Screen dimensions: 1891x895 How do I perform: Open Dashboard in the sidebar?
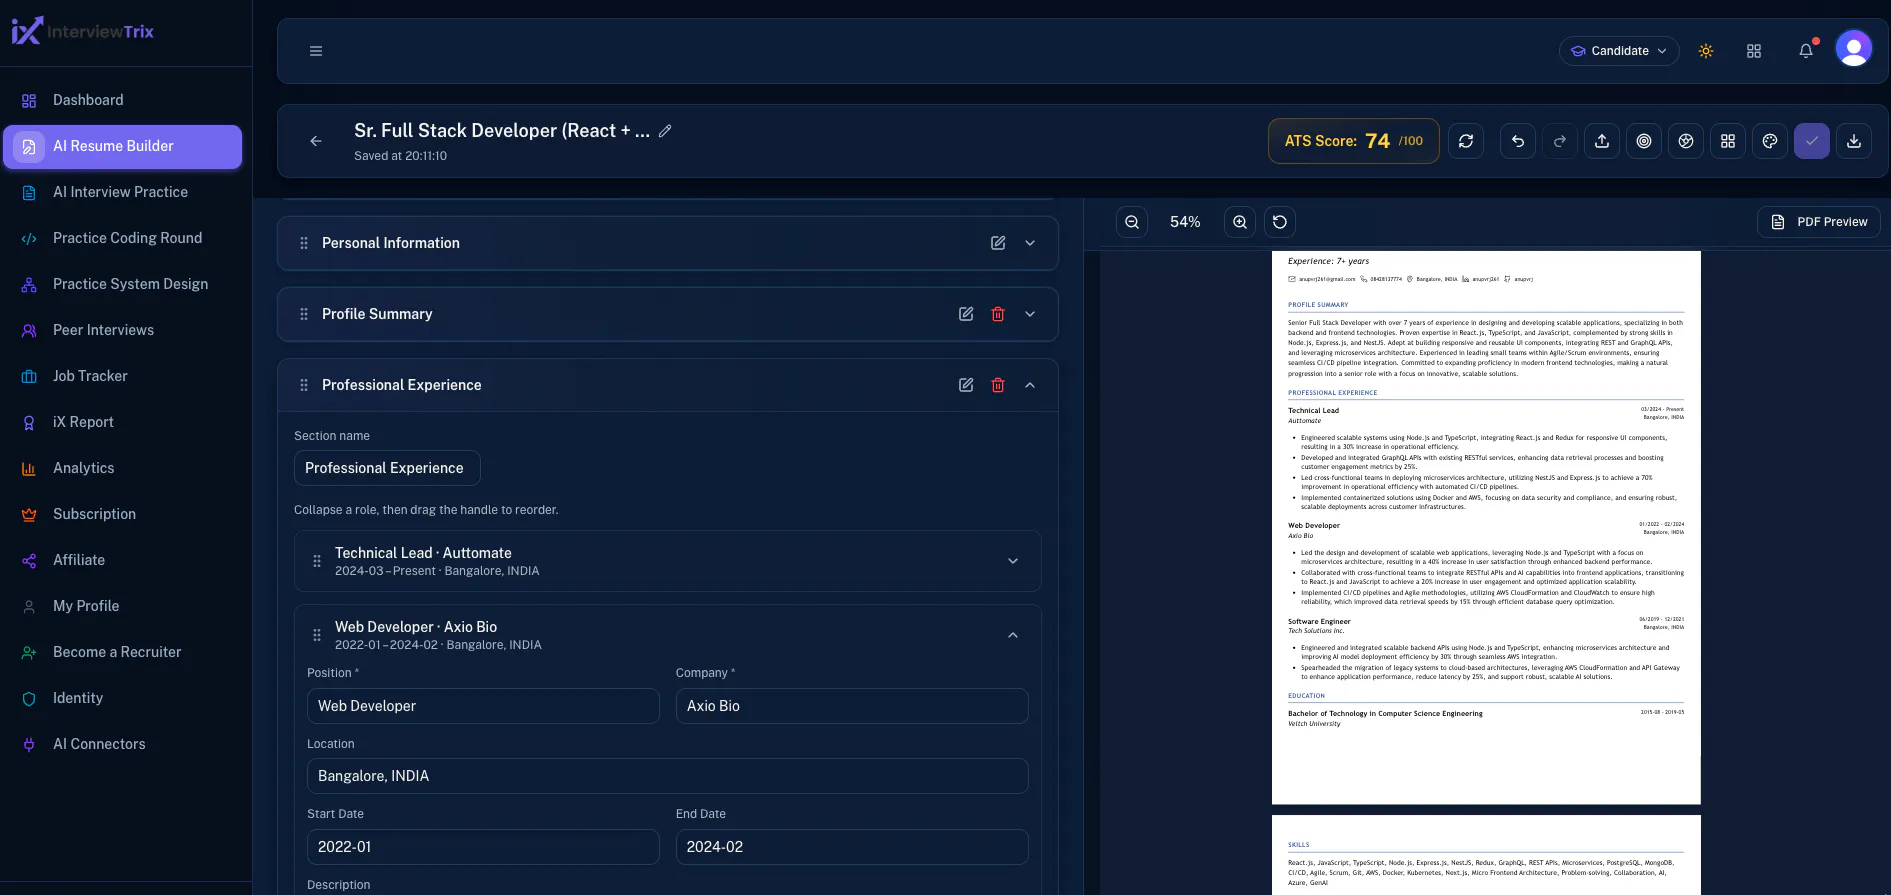pos(122,100)
